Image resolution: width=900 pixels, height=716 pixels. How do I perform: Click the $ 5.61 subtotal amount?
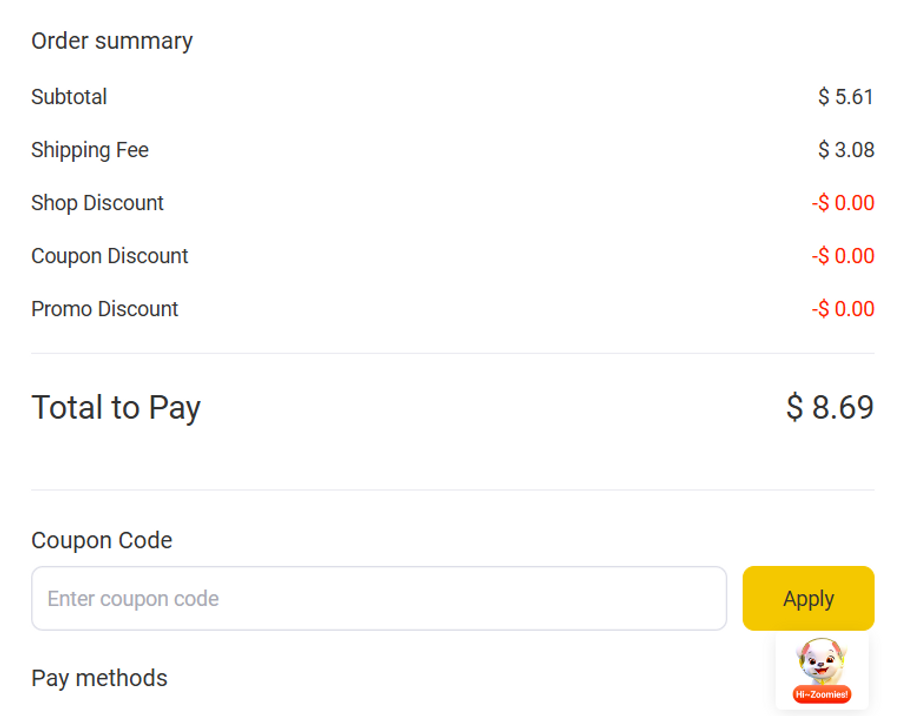point(845,97)
